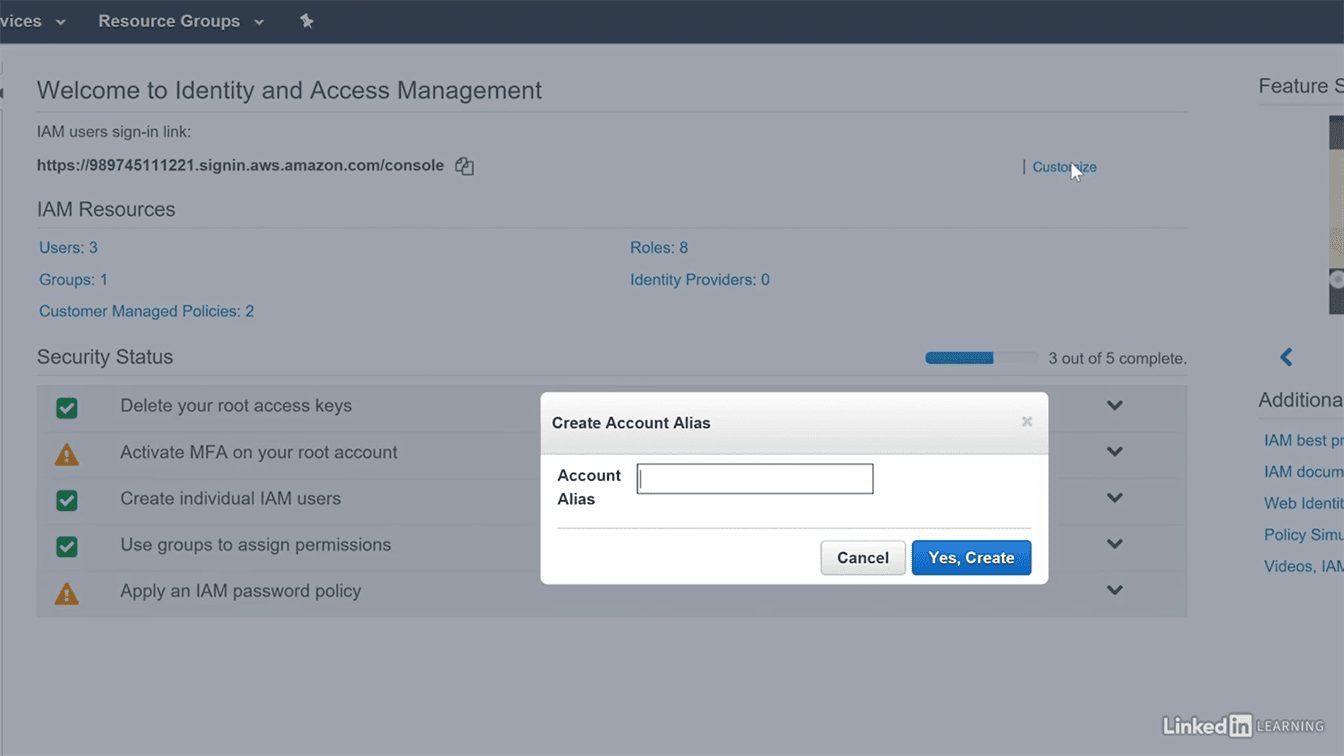The image size is (1344, 756).
Task: Click green check for root access keys
Action: pyautogui.click(x=67, y=408)
